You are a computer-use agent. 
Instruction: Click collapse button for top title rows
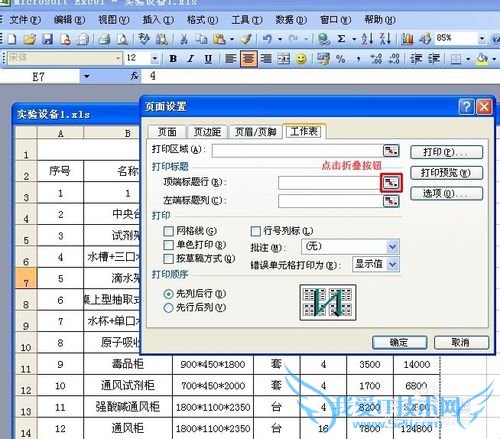391,183
